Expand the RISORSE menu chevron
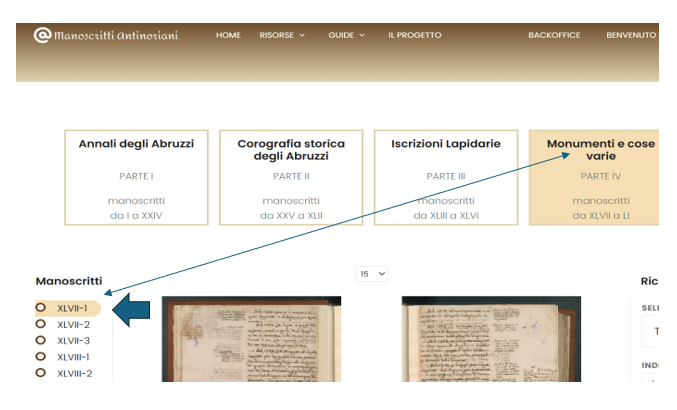The image size is (677, 410). click(x=302, y=35)
